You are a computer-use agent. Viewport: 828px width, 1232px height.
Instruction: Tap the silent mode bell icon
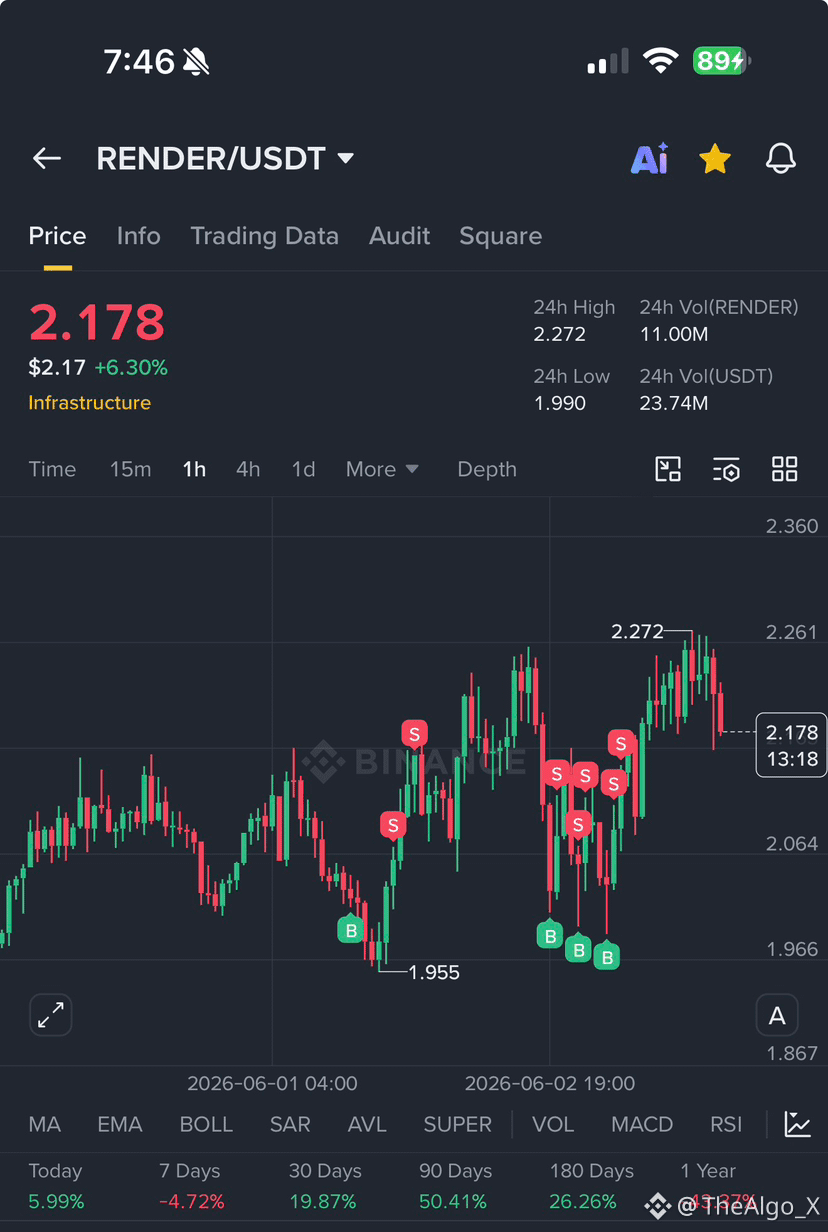pyautogui.click(x=196, y=62)
